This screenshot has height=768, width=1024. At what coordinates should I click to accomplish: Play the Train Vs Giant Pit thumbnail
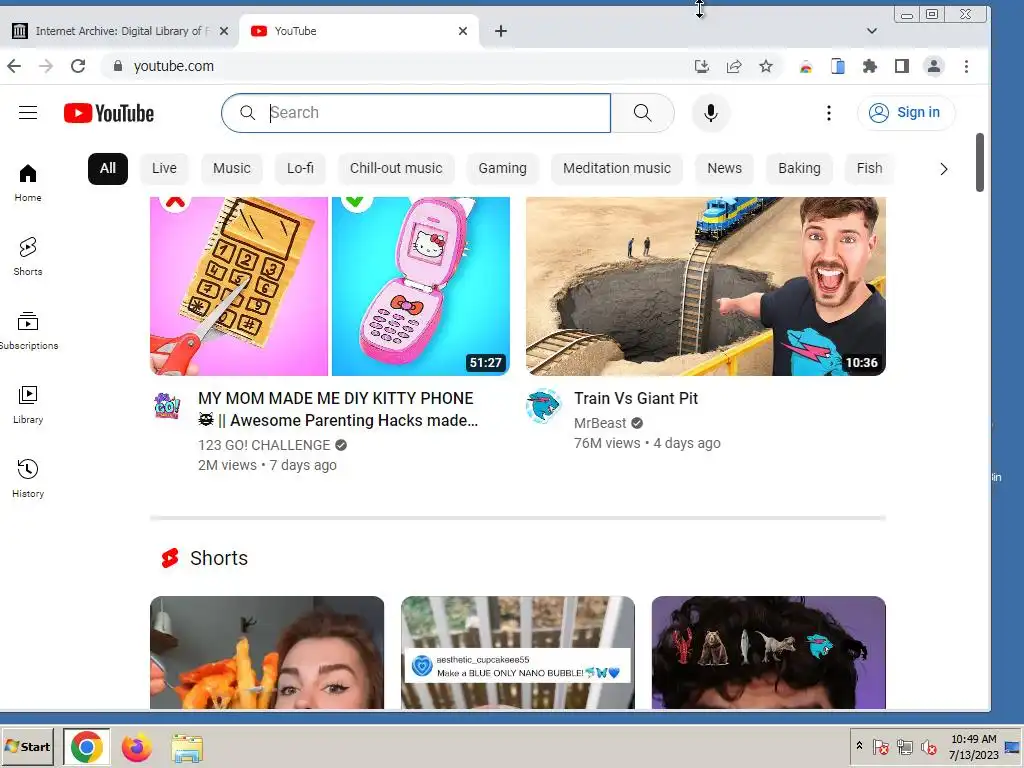705,286
